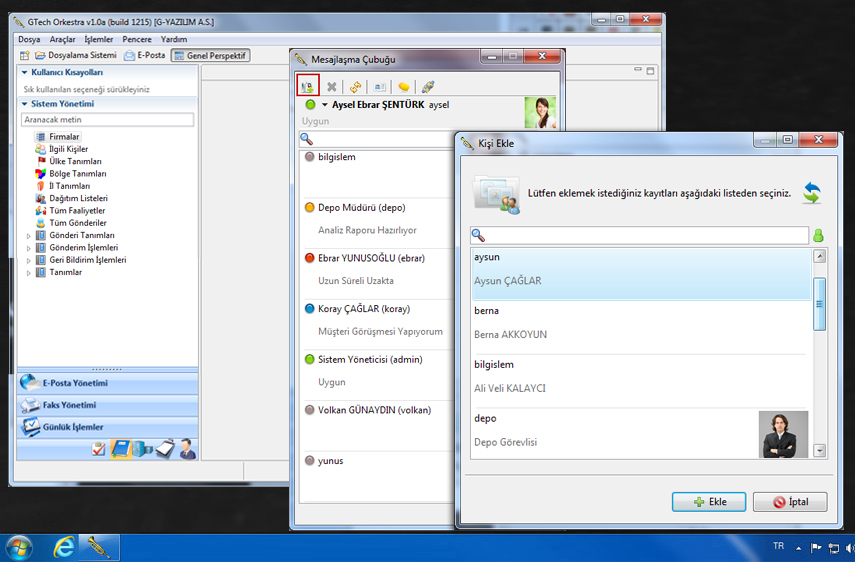This screenshot has width=855, height=562.
Task: Click the businessman icon in bottom strip
Action: (187, 449)
